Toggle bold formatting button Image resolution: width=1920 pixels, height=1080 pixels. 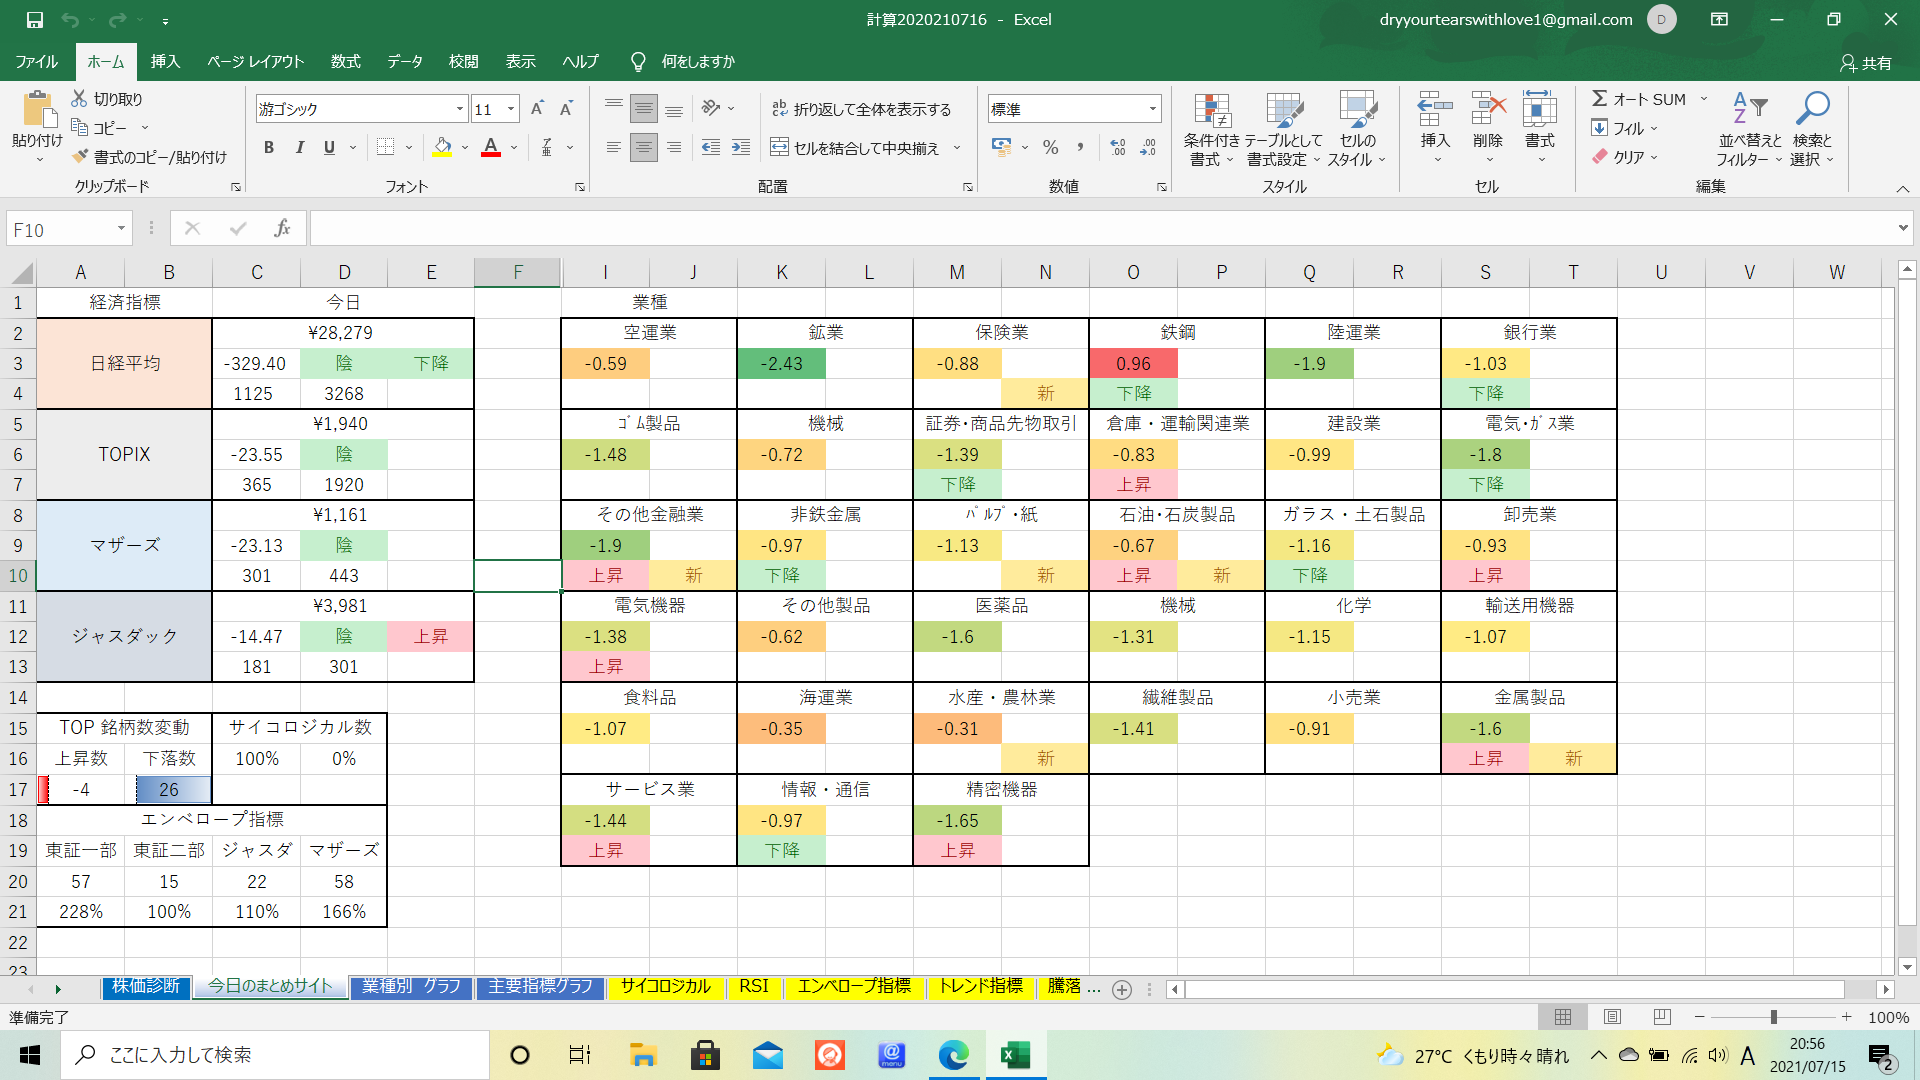coord(268,148)
